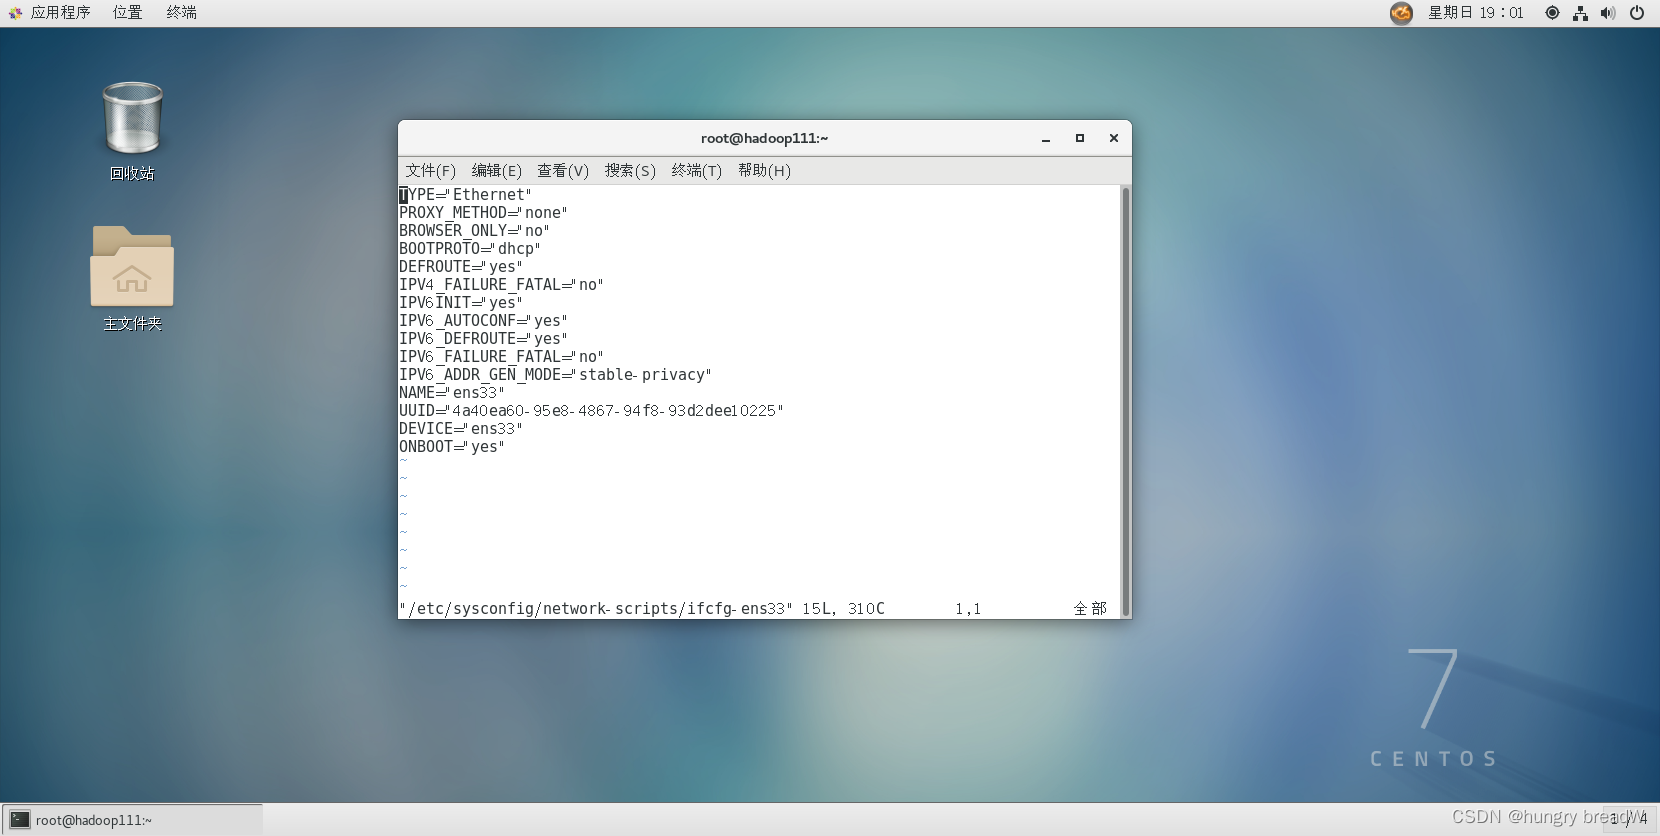The width and height of the screenshot is (1660, 836).
Task: Maximize the terminal window
Action: coord(1080,139)
